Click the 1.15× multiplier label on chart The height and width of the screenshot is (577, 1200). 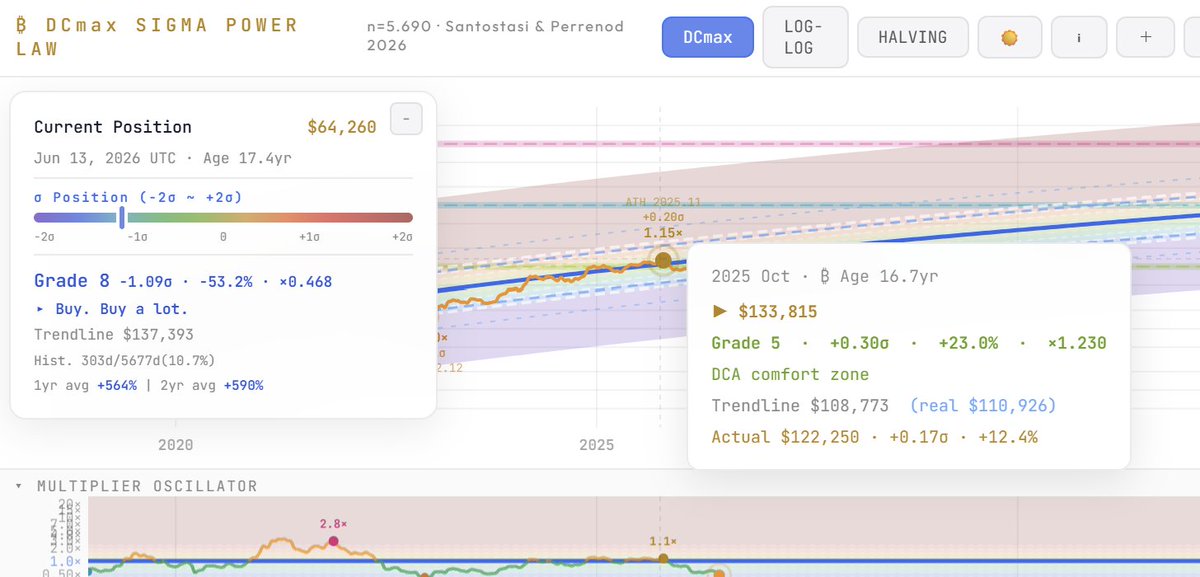pyautogui.click(x=663, y=233)
